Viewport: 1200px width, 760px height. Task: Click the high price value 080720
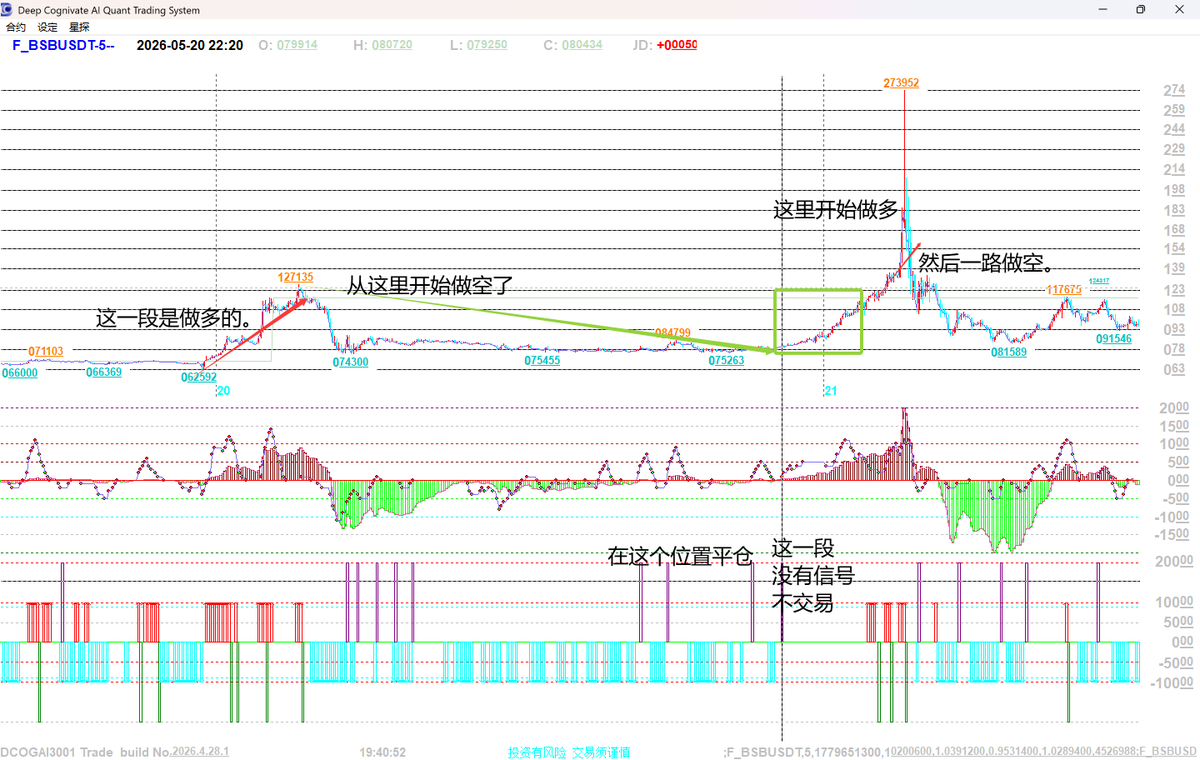tap(391, 46)
